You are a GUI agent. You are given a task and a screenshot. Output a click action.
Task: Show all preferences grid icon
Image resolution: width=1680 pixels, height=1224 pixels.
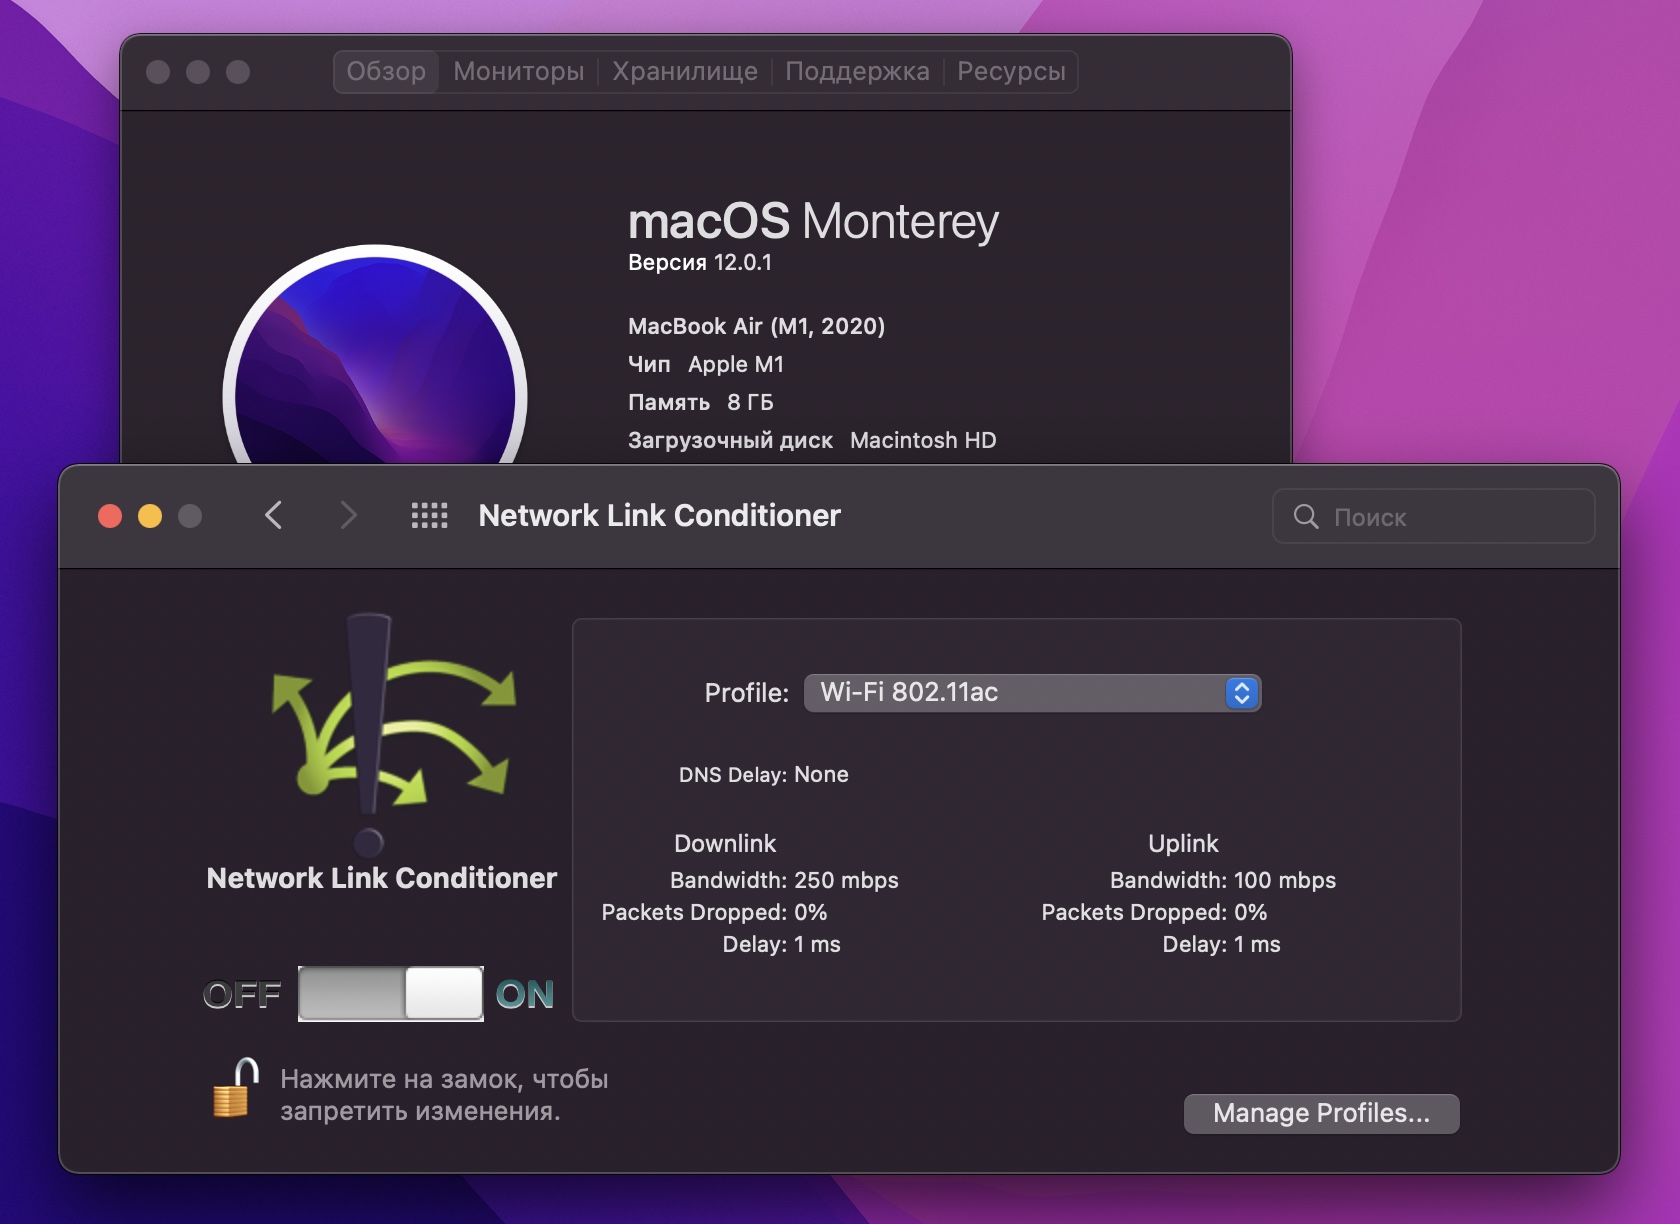point(430,516)
